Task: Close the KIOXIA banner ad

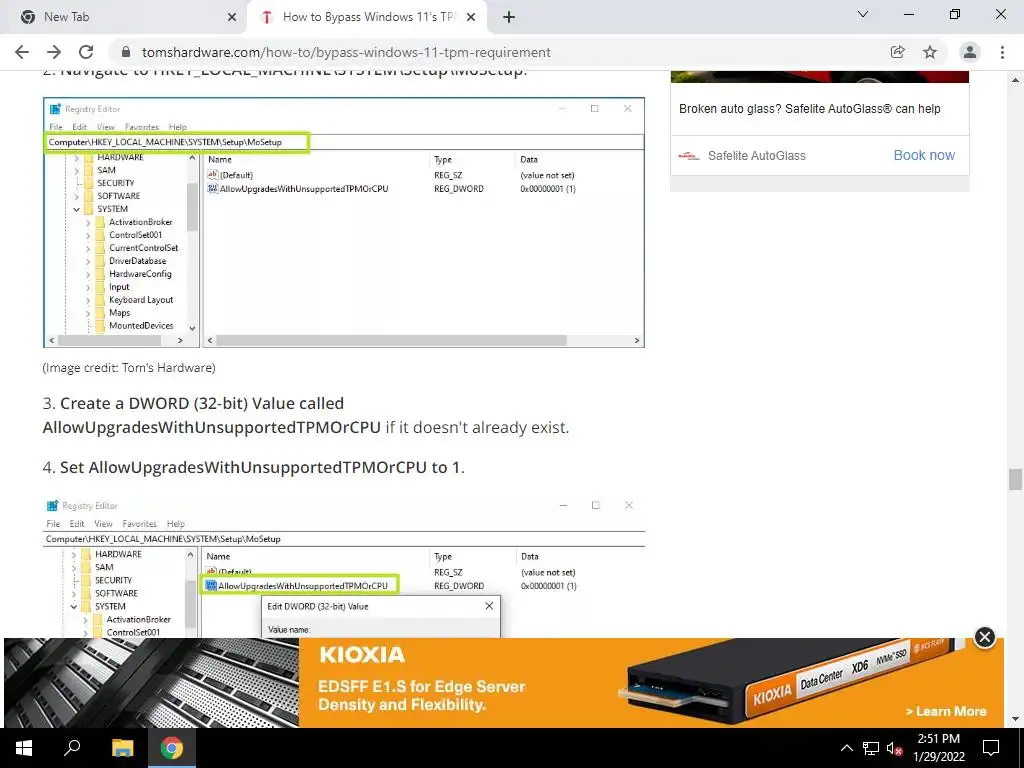Action: pos(985,637)
